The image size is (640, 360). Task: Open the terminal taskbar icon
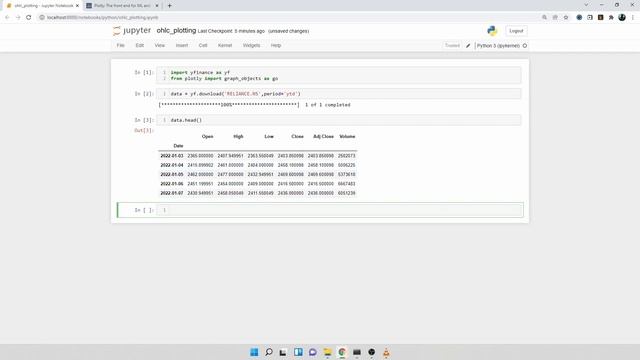click(x=357, y=352)
